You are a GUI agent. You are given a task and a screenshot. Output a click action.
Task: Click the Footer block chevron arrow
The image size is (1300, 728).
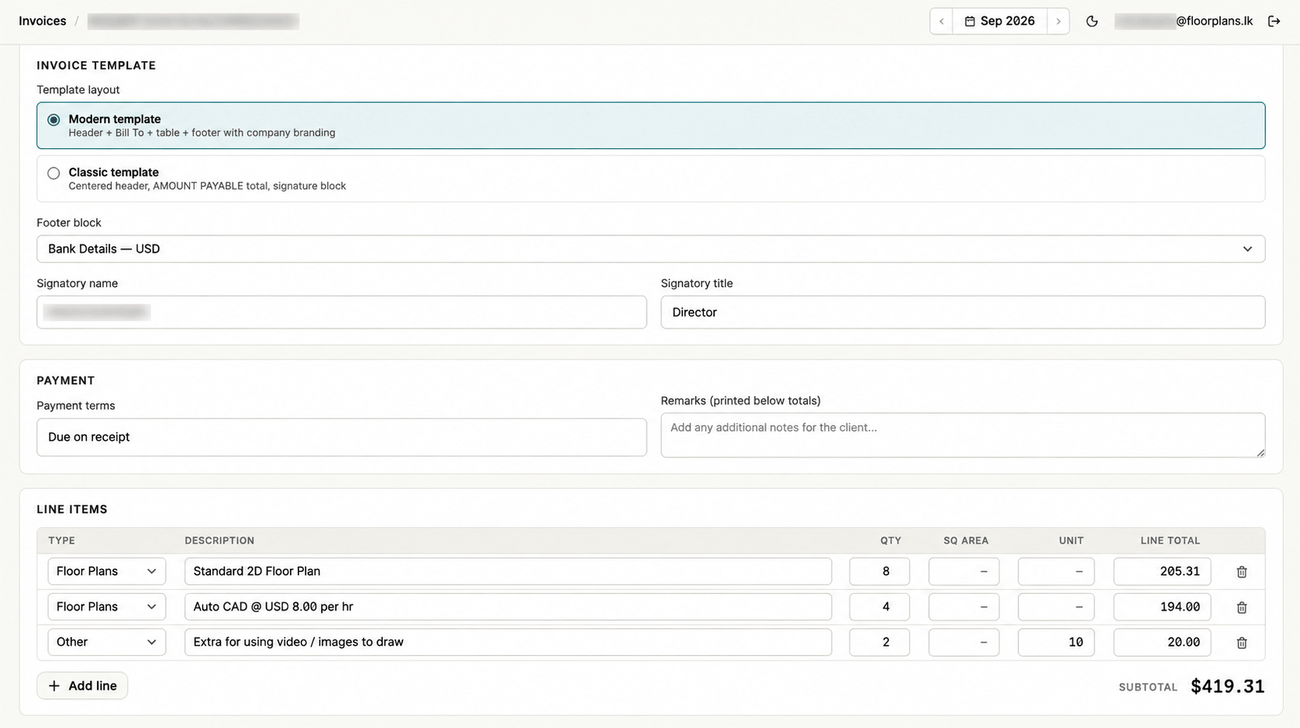pyautogui.click(x=1247, y=249)
